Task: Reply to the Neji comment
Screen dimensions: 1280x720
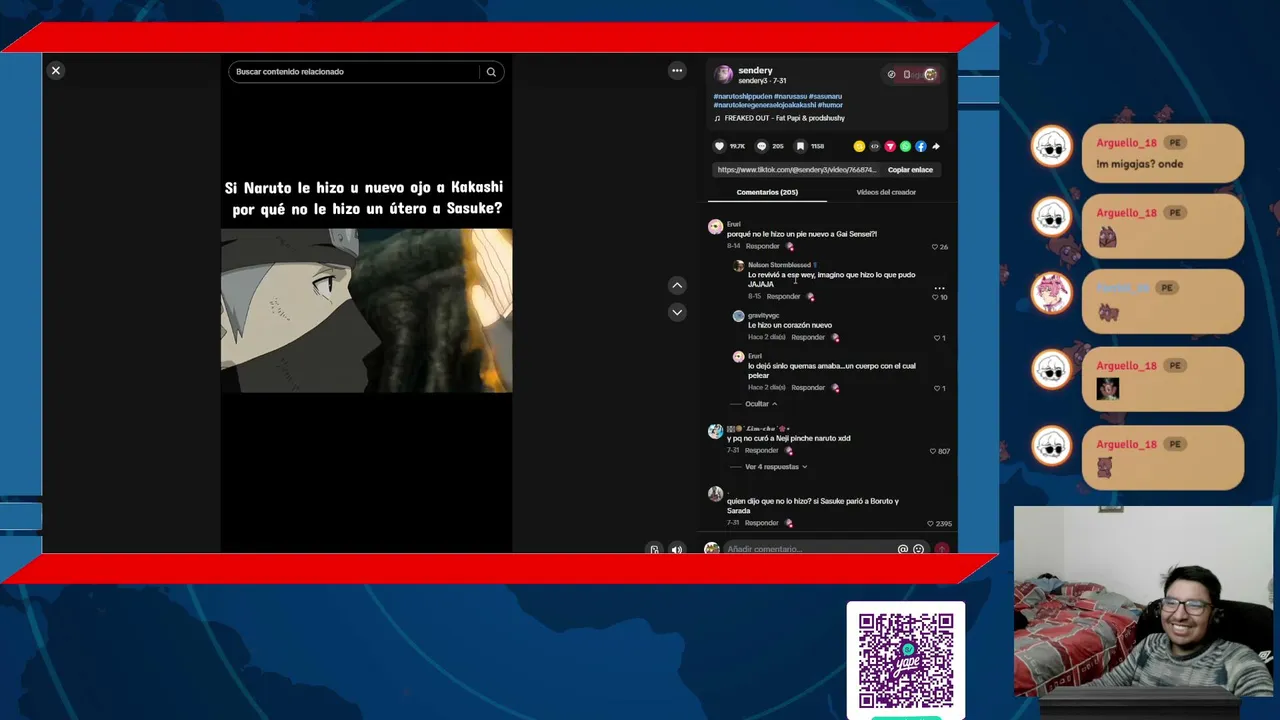Action: pyautogui.click(x=762, y=450)
